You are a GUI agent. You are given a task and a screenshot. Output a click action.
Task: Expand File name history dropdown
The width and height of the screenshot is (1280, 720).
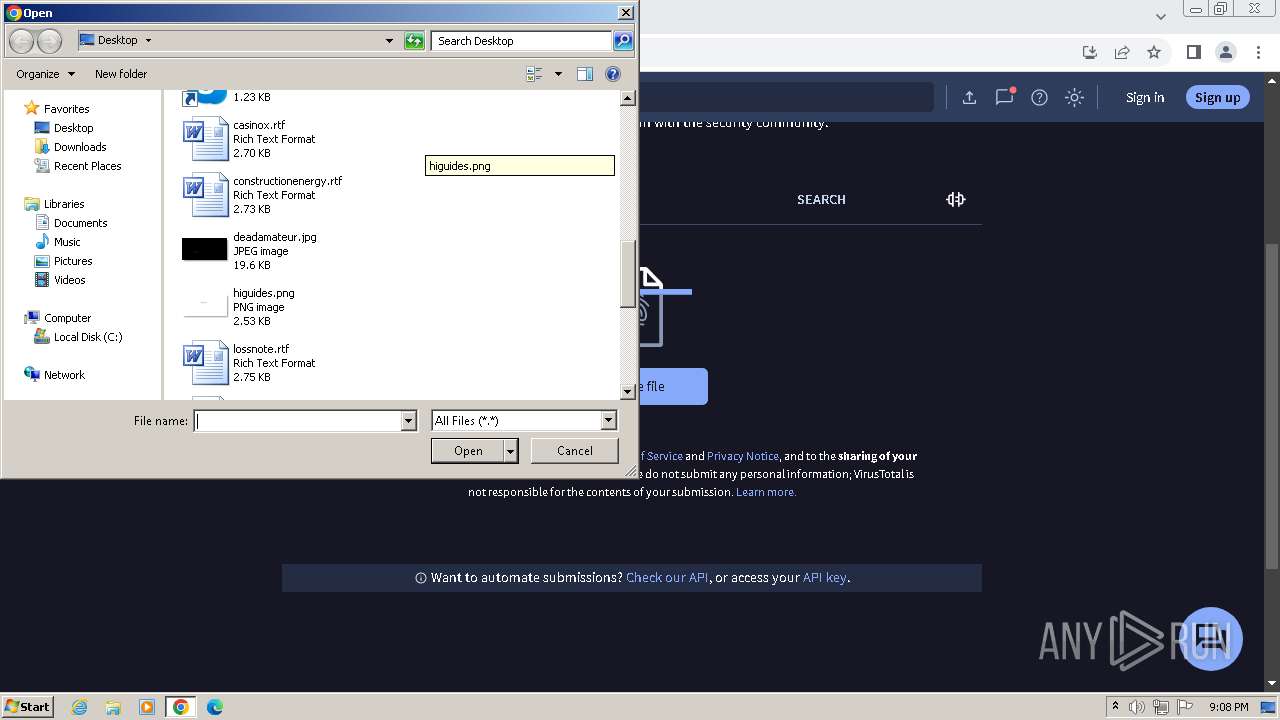tap(408, 421)
